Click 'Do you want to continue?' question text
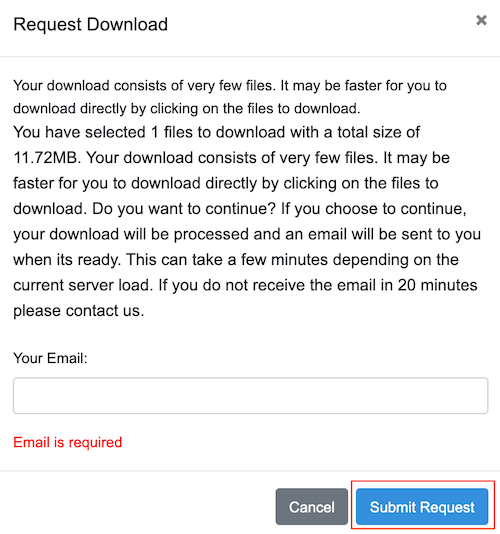The width and height of the screenshot is (500, 534). [x=184, y=209]
